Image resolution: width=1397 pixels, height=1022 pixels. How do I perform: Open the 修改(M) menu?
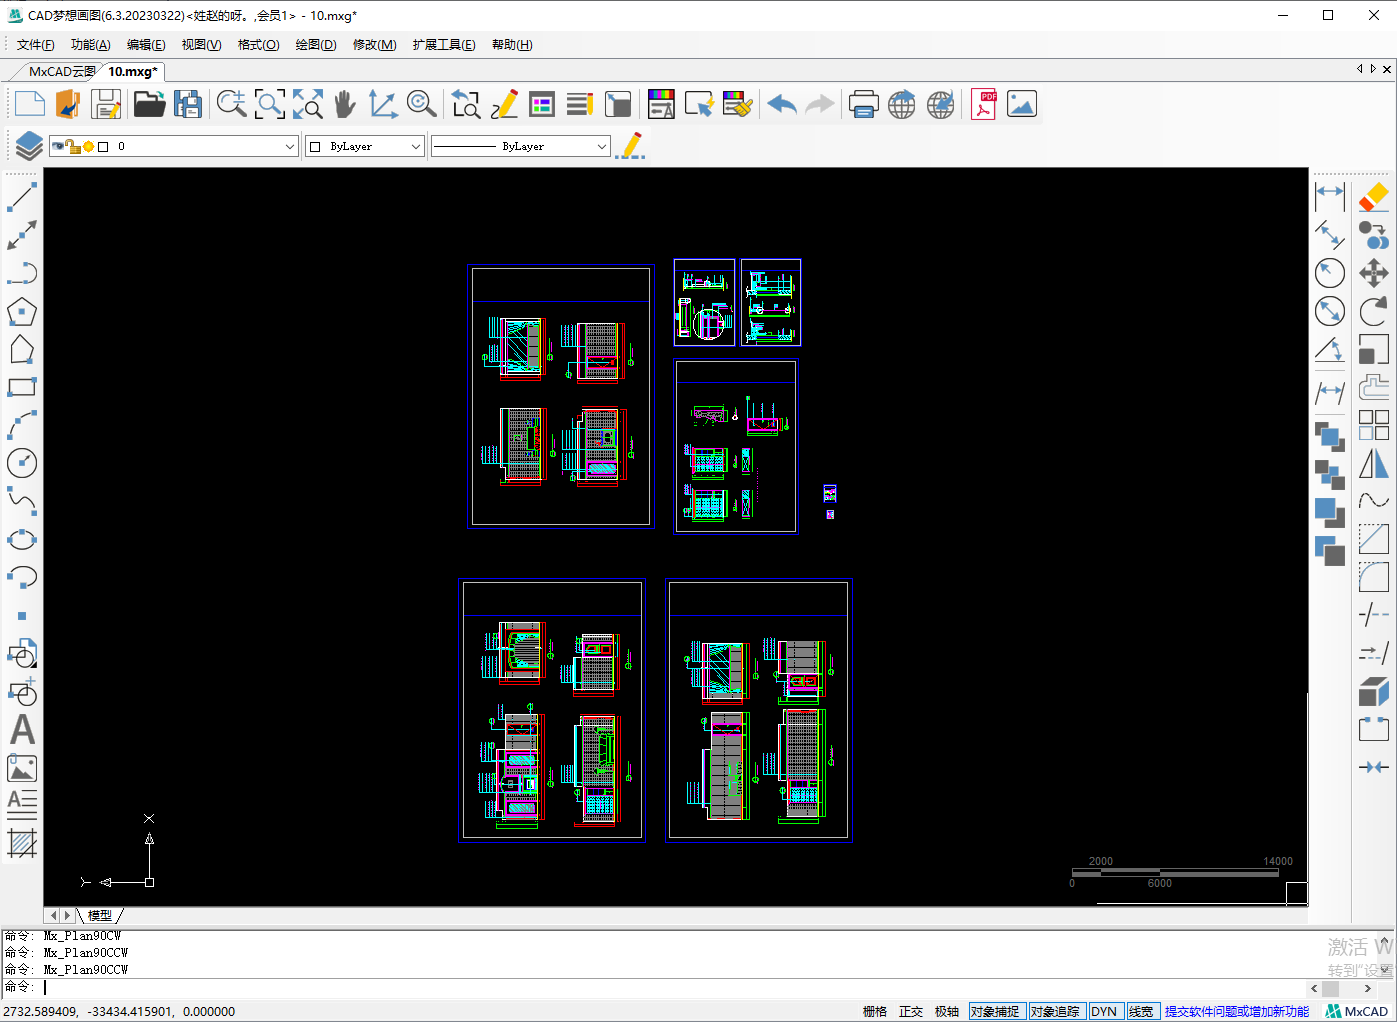tap(375, 44)
